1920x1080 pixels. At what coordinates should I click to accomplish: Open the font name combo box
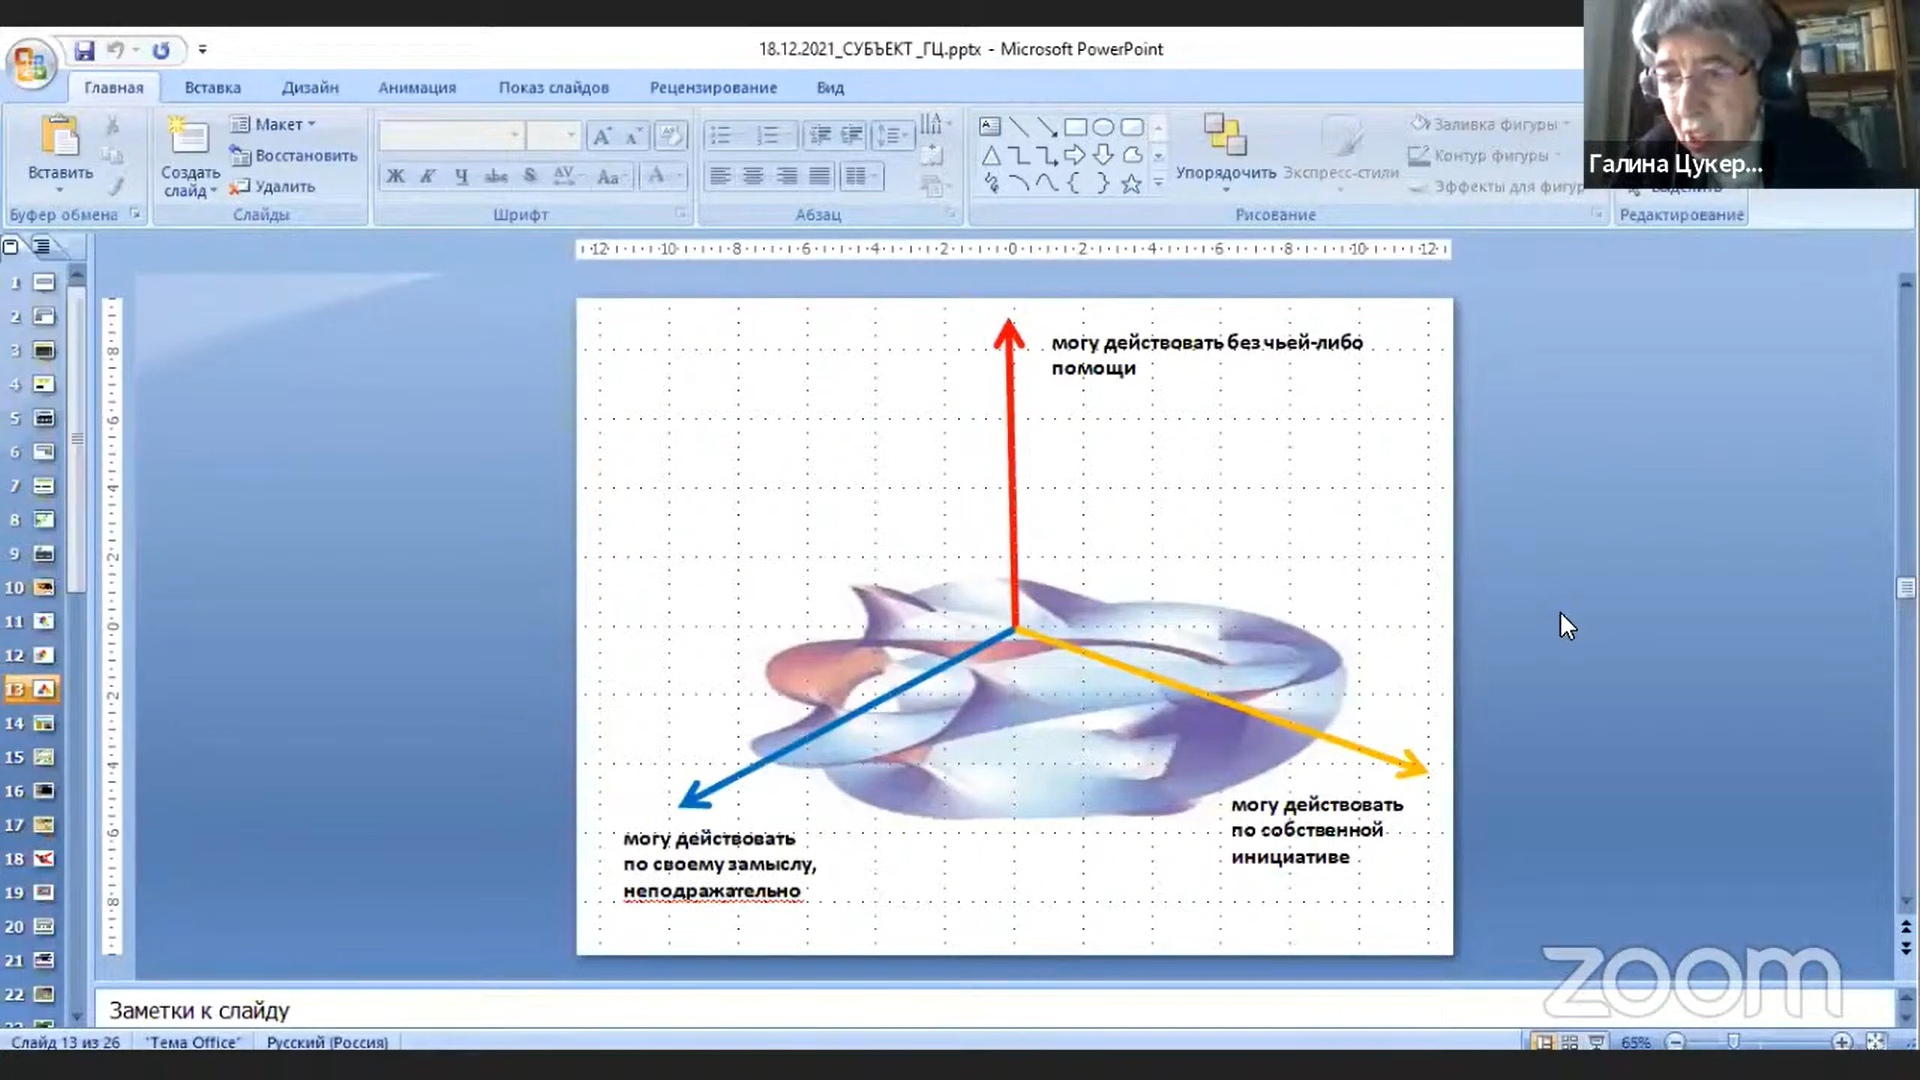450,135
